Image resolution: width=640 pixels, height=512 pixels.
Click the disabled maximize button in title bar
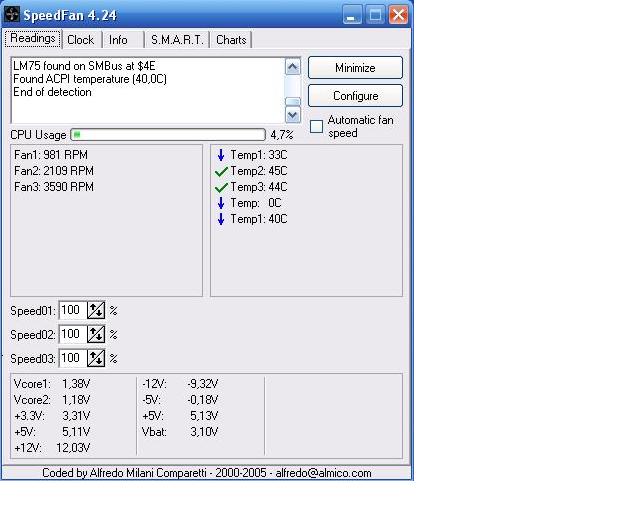pyautogui.click(x=375, y=15)
